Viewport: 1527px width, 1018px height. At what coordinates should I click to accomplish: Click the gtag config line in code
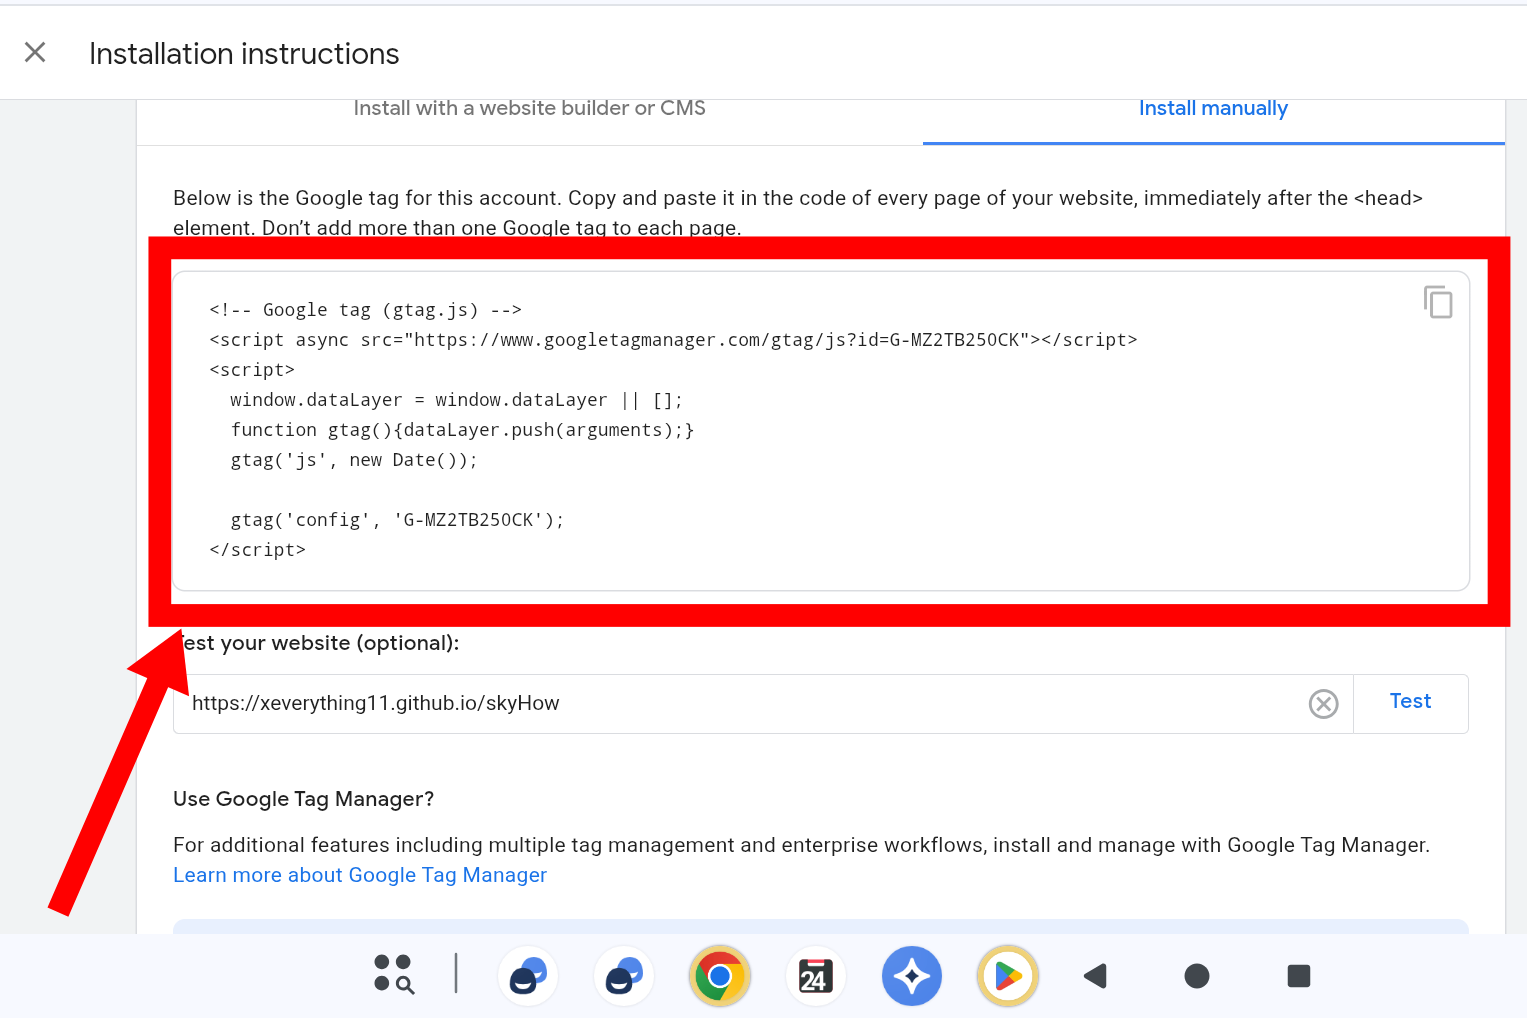click(x=397, y=520)
